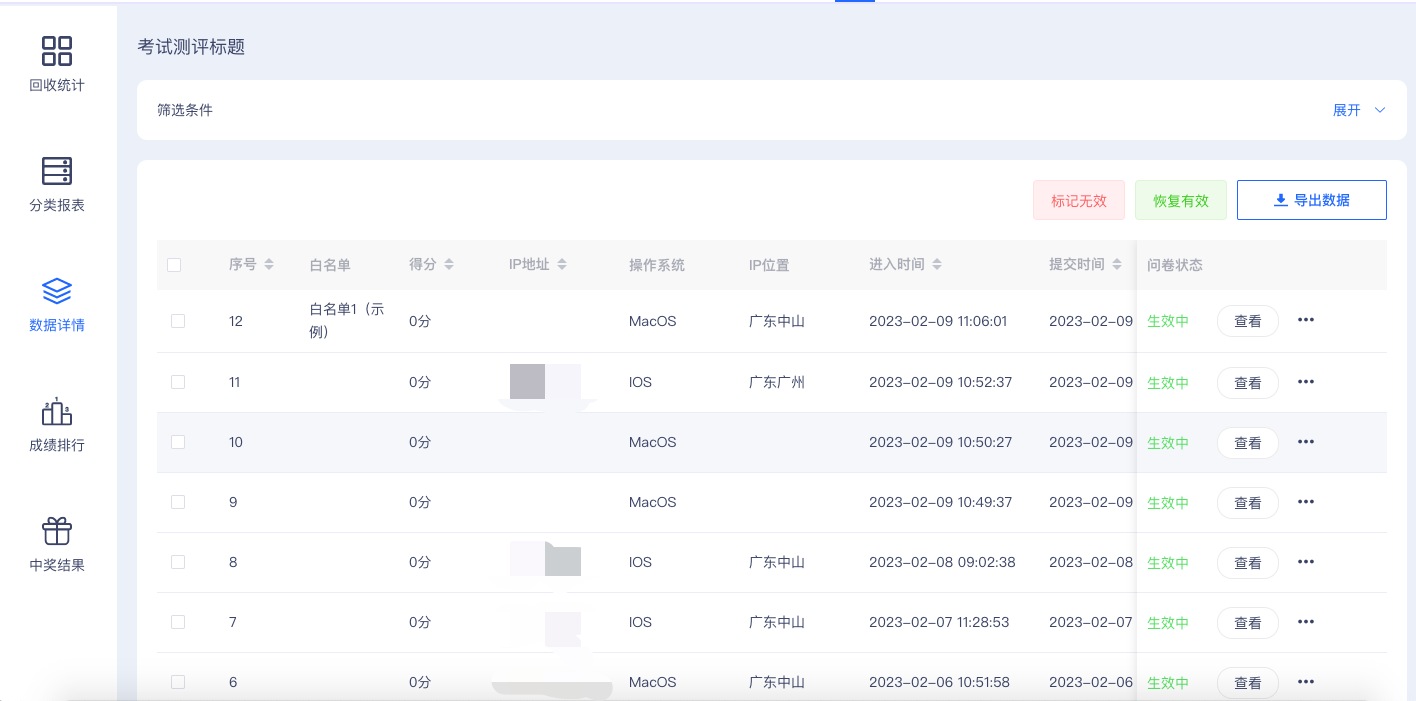1416x701 pixels.
Task: Open 分类报表 sidebar icon
Action: (x=57, y=171)
